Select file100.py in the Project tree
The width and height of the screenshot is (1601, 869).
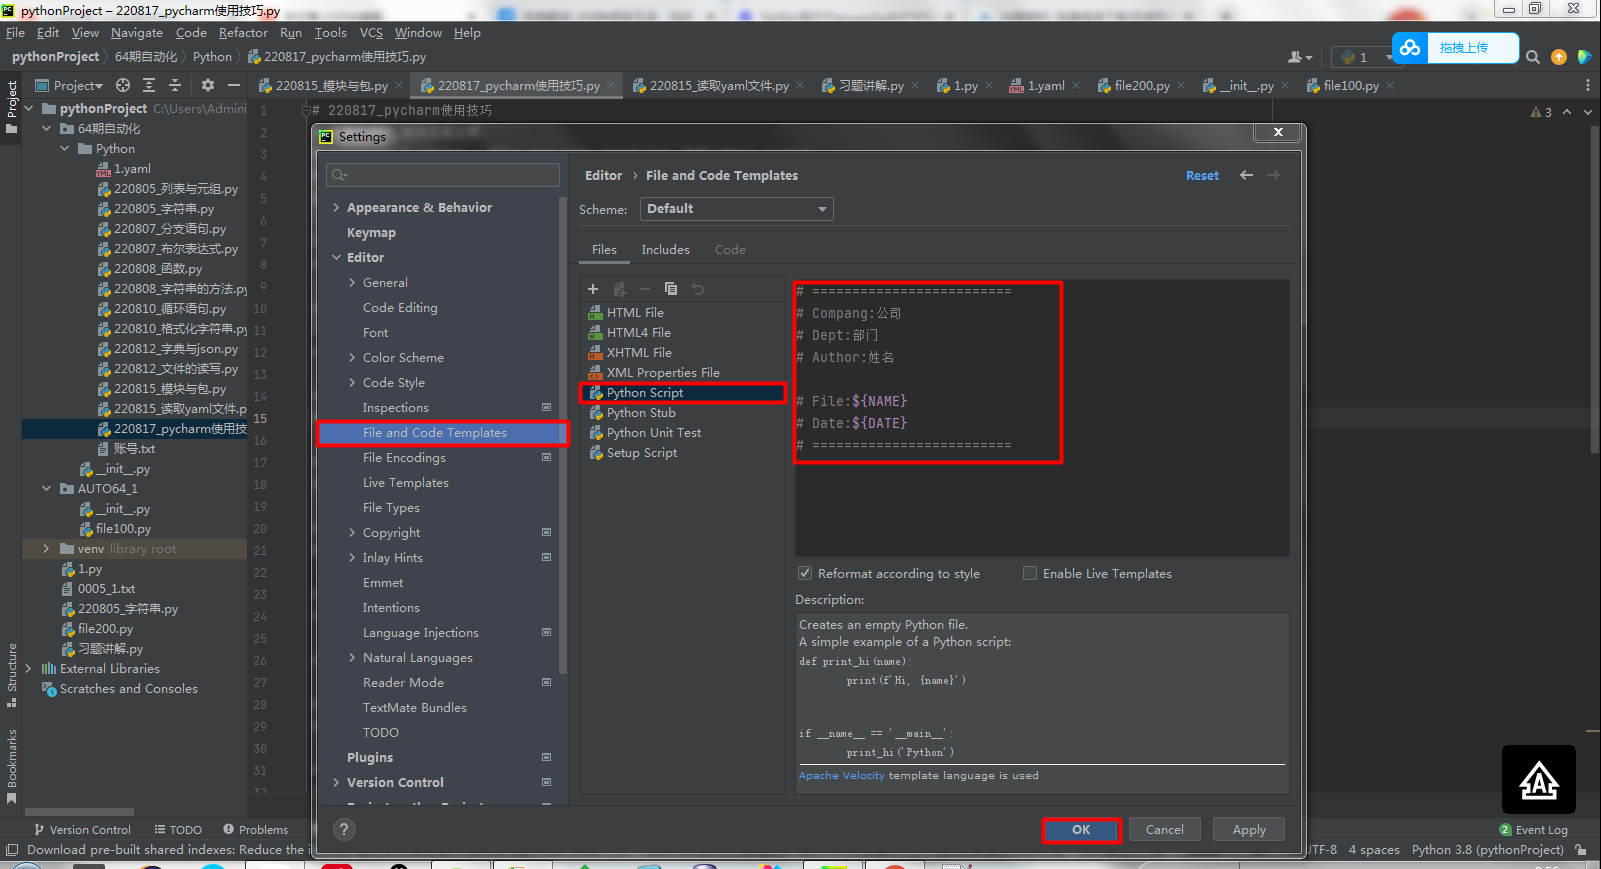pos(123,529)
